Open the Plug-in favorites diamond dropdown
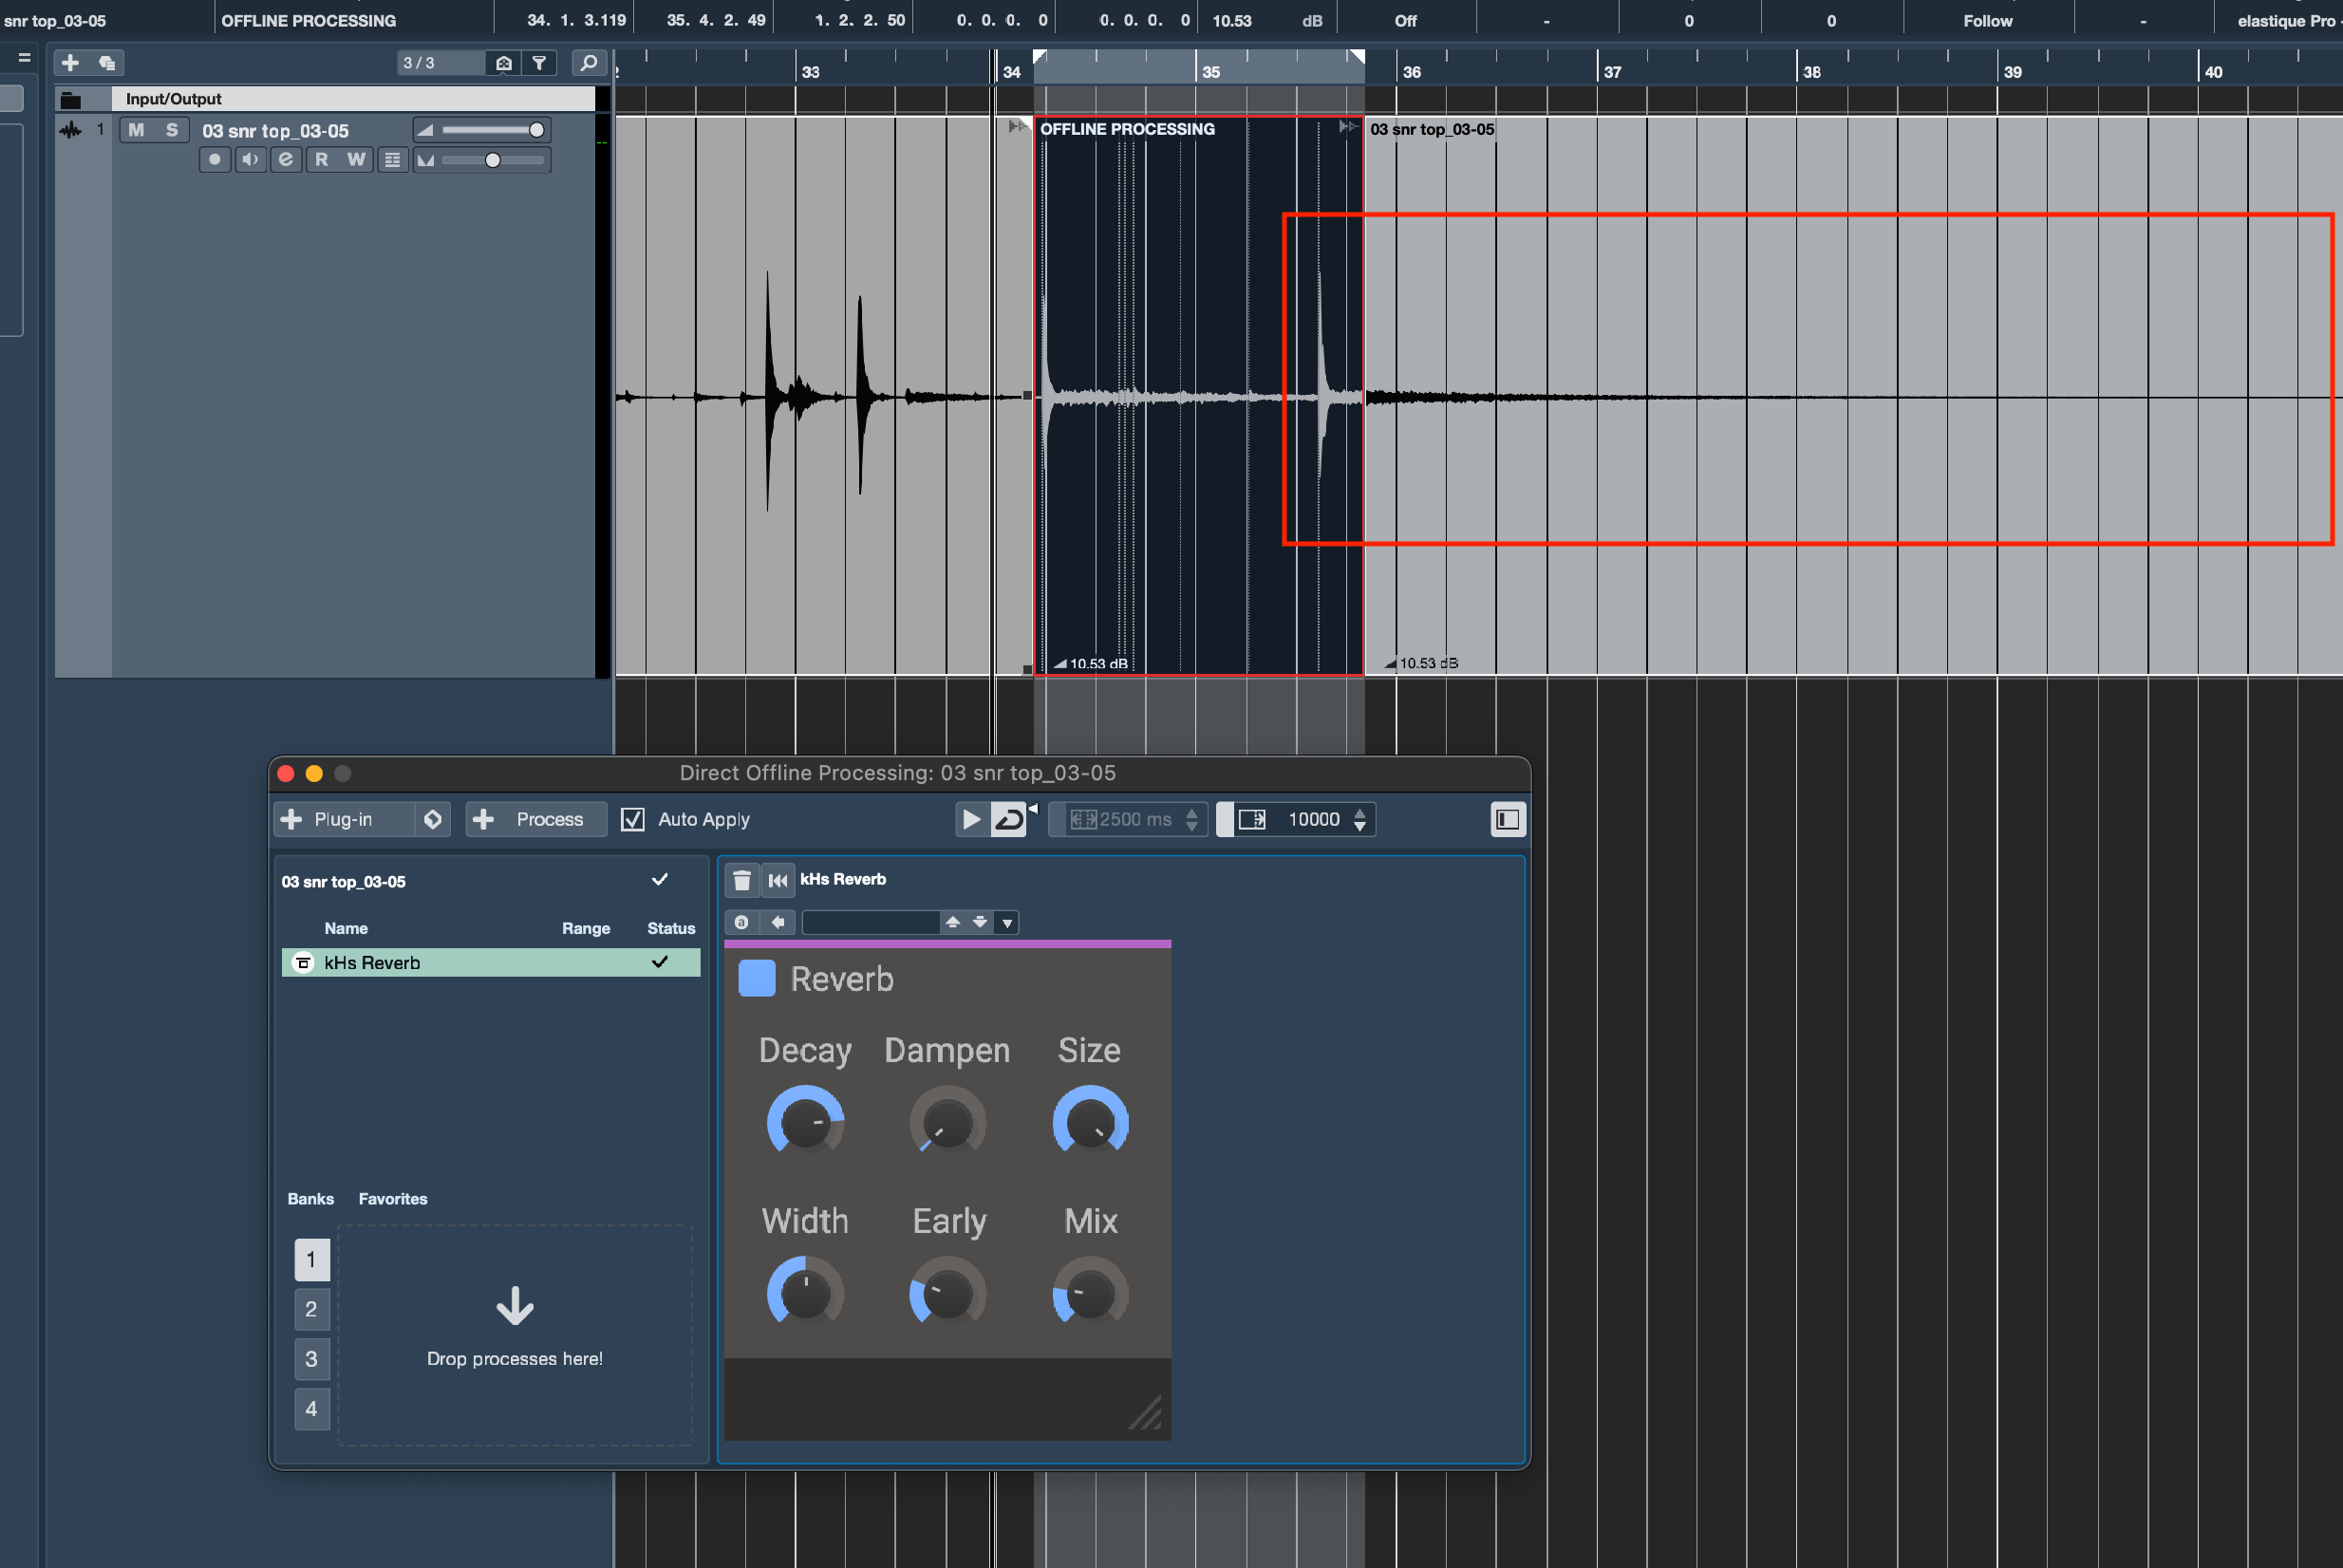Image resolution: width=2343 pixels, height=1568 pixels. tap(433, 820)
